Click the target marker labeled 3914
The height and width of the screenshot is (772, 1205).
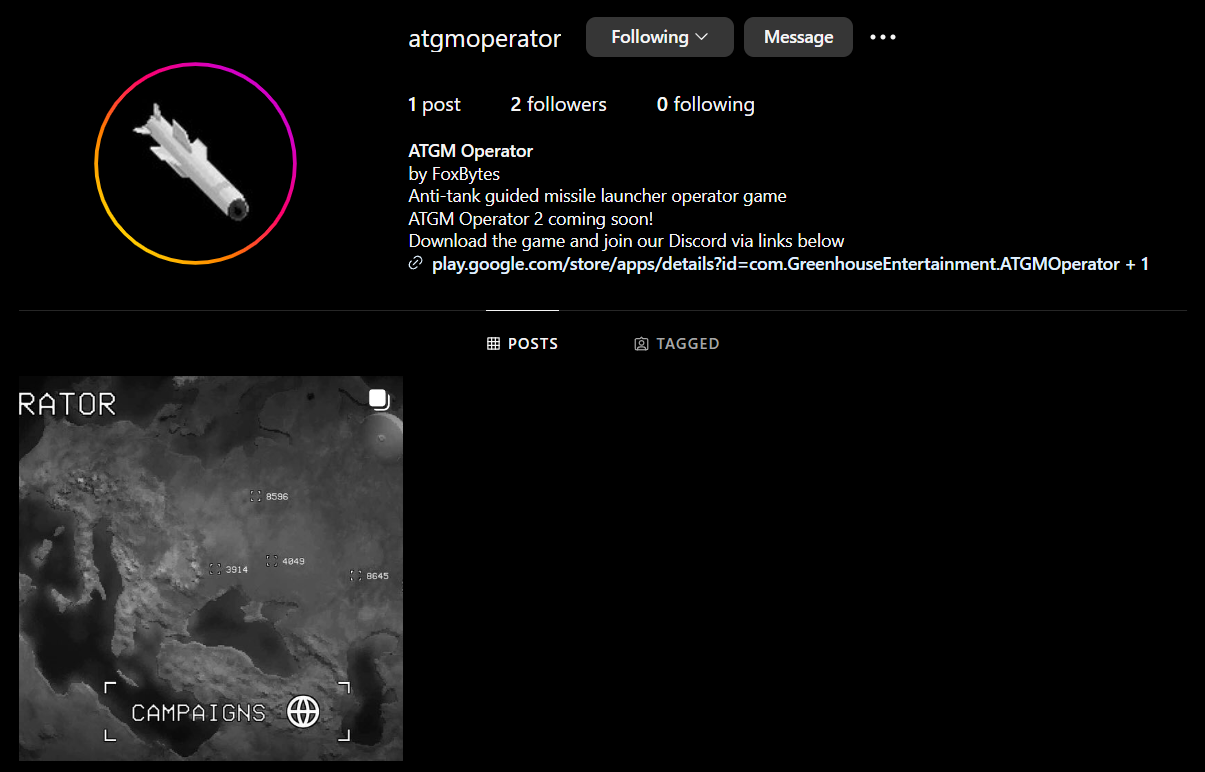(x=215, y=569)
